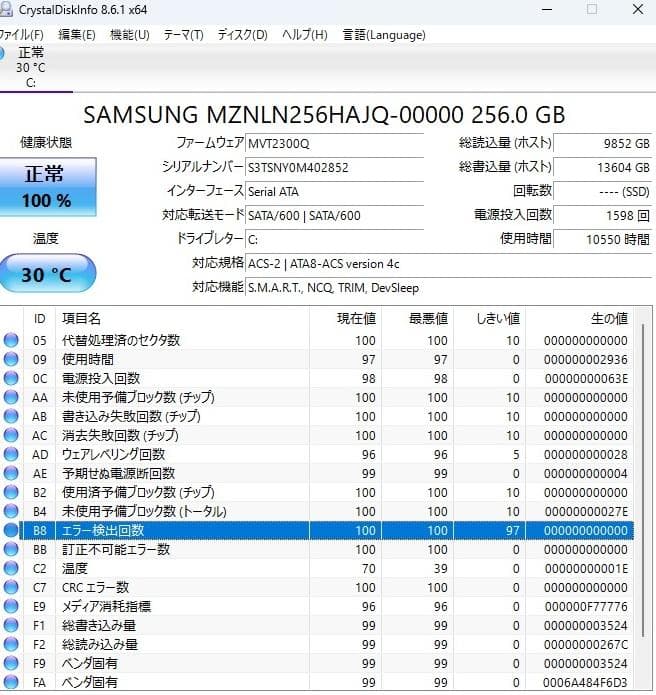656x695 pixels.
Task: Click the serial number field S3TSNY0M402852
Action: pyautogui.click(x=334, y=168)
